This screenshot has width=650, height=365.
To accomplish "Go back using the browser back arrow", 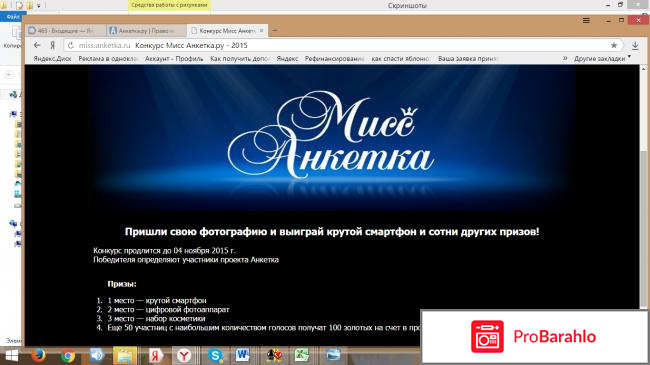I will tap(37, 45).
